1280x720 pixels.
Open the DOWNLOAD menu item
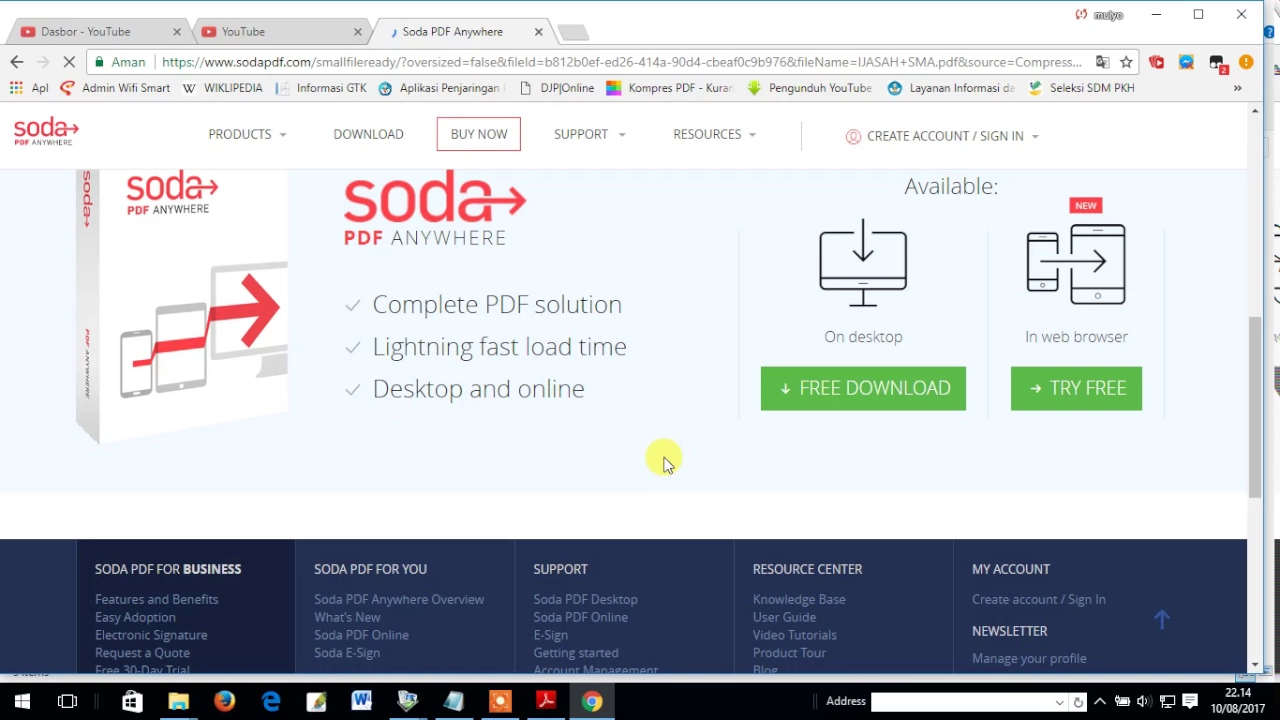(368, 134)
